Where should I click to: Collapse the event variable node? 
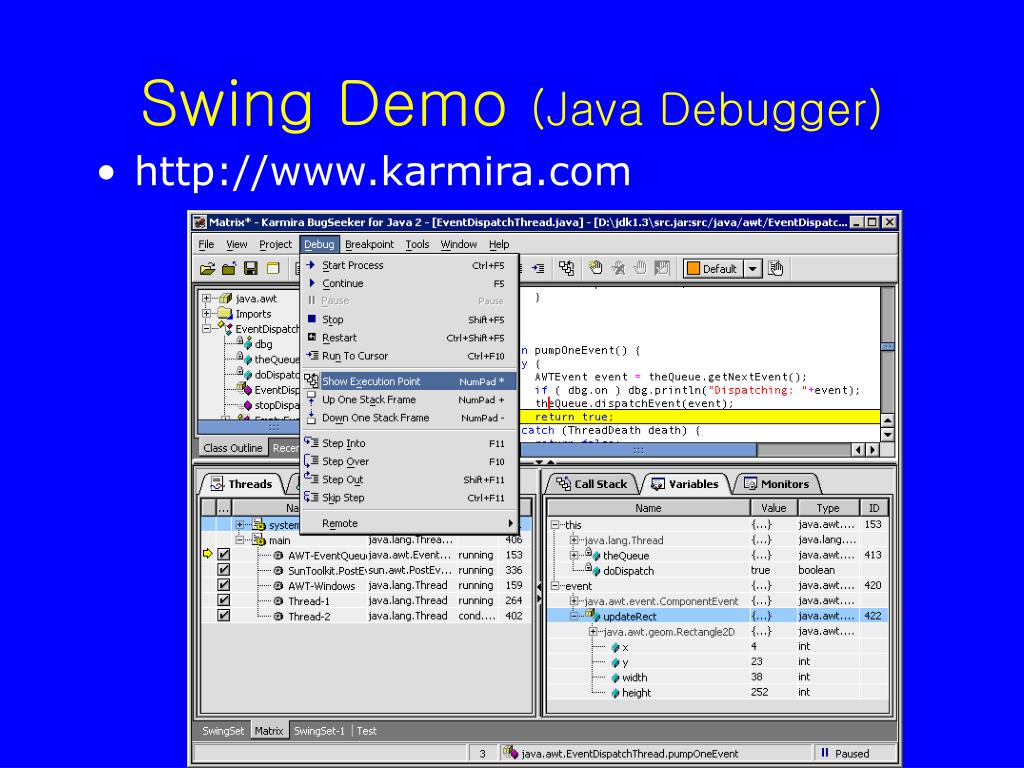[555, 586]
